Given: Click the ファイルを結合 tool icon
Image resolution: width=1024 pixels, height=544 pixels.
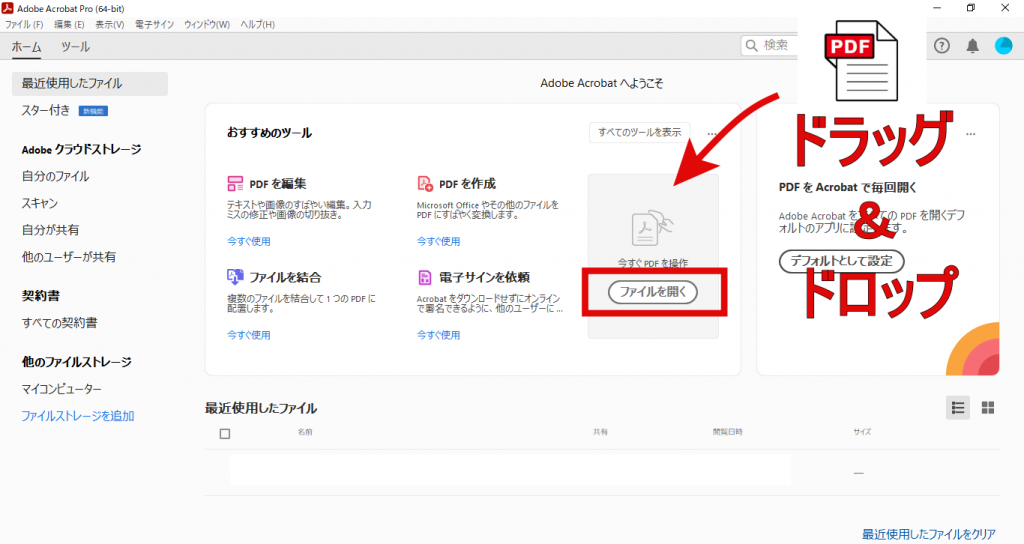Looking at the screenshot, I should 235,277.
